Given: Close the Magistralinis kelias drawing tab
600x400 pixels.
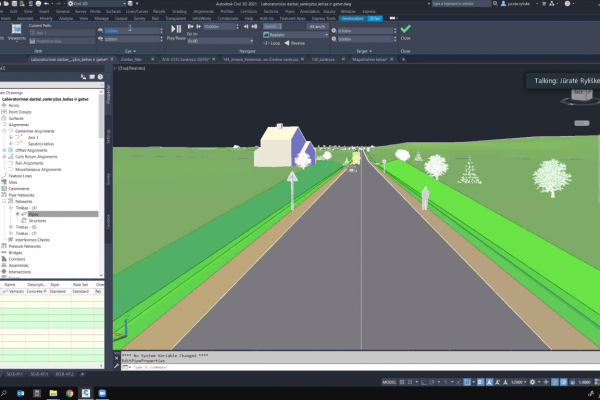Looking at the screenshot, I should pos(391,59).
